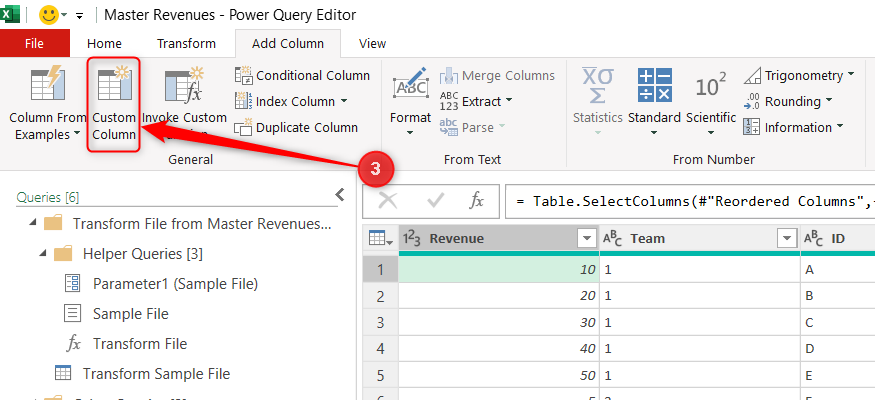Collapse the Queries pane with the chevron

coord(340,194)
